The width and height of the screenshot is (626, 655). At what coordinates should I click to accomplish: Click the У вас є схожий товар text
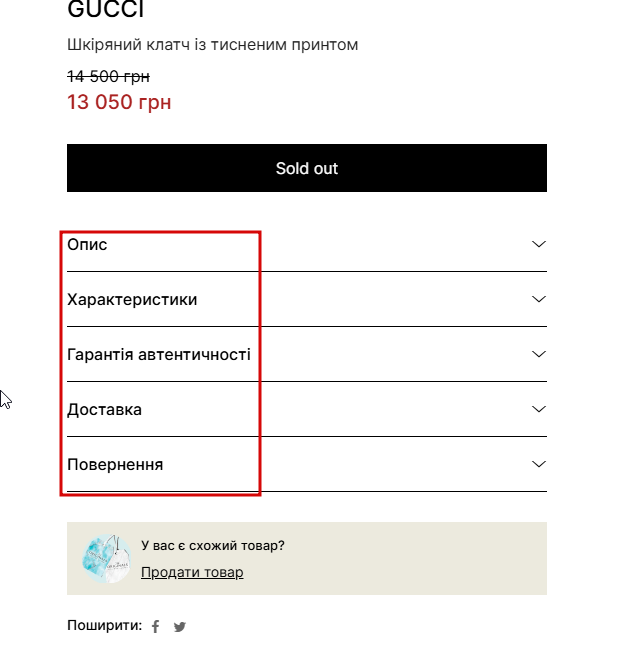pos(213,545)
